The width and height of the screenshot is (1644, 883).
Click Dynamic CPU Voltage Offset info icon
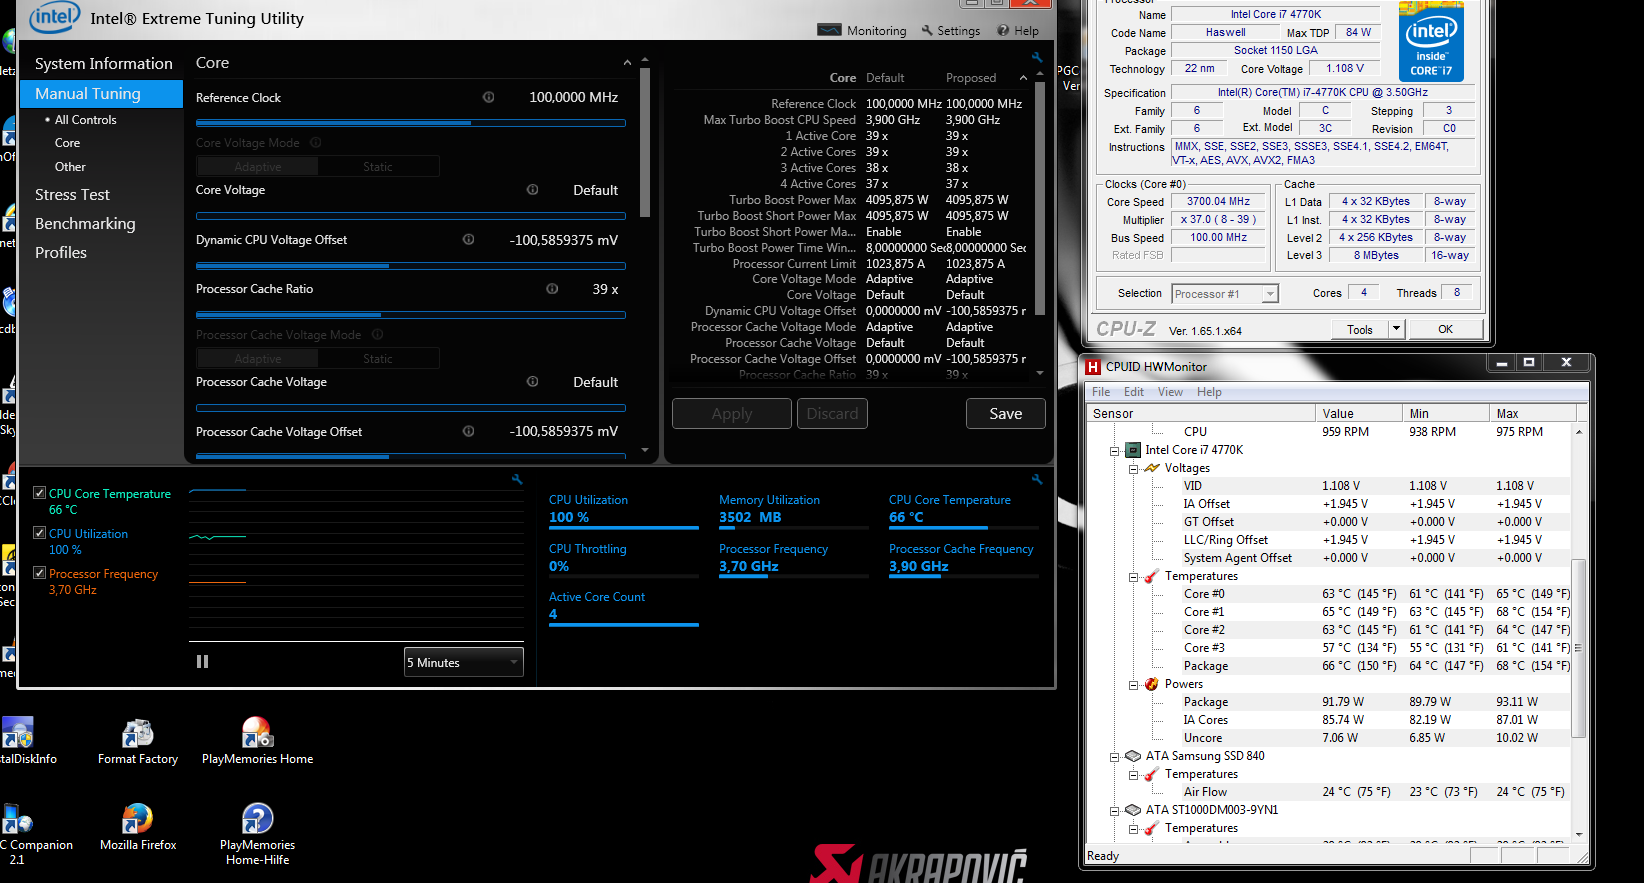(469, 239)
